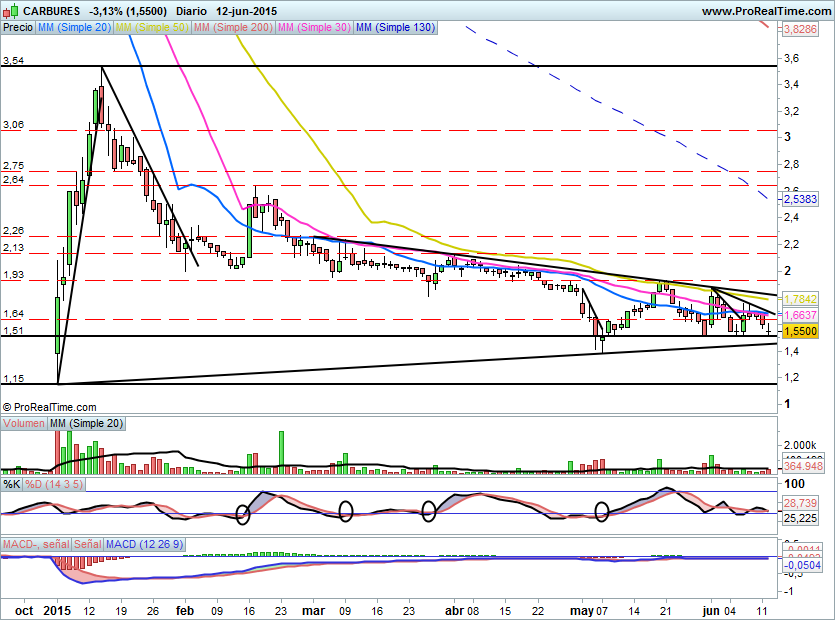Image resolution: width=835 pixels, height=620 pixels.
Task: Open volume panel MM (Simple 20) settings
Action: (86, 424)
